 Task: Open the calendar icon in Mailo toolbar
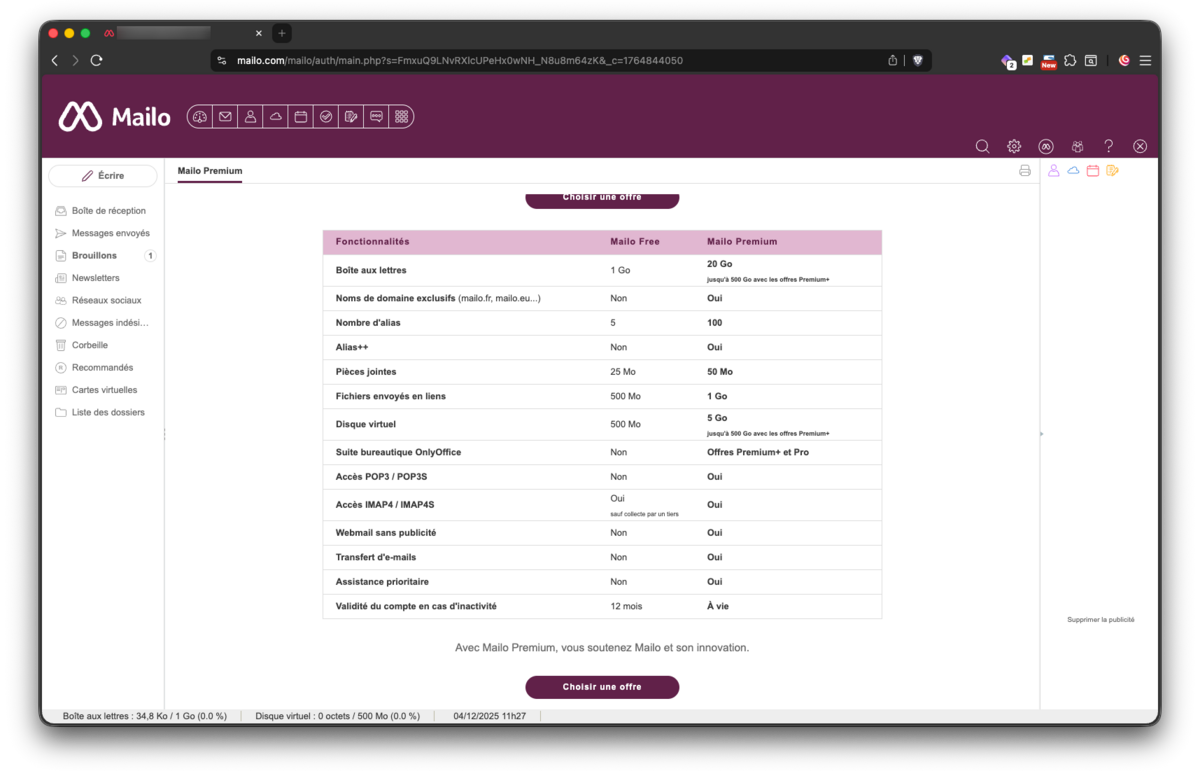300,117
